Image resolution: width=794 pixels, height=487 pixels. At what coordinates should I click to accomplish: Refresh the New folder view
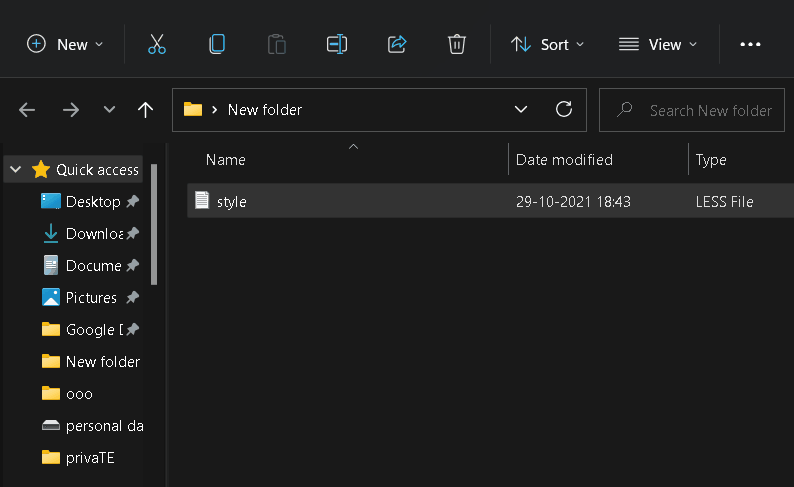pos(564,110)
